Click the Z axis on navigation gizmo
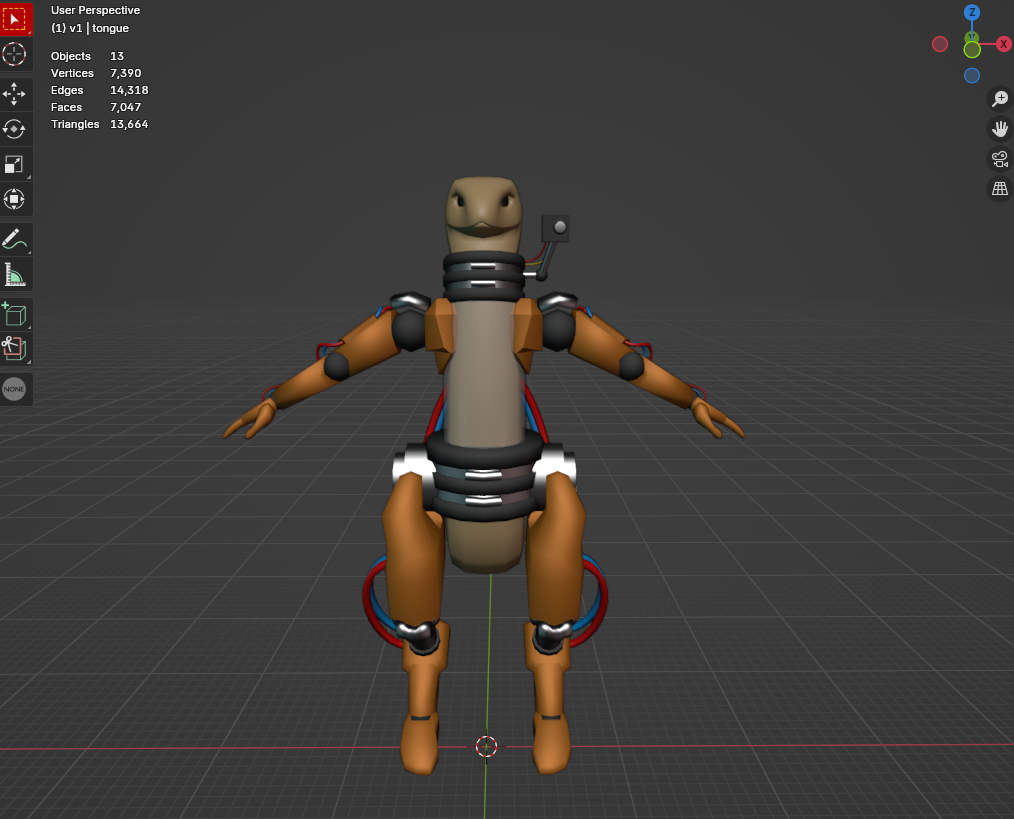 [x=971, y=12]
